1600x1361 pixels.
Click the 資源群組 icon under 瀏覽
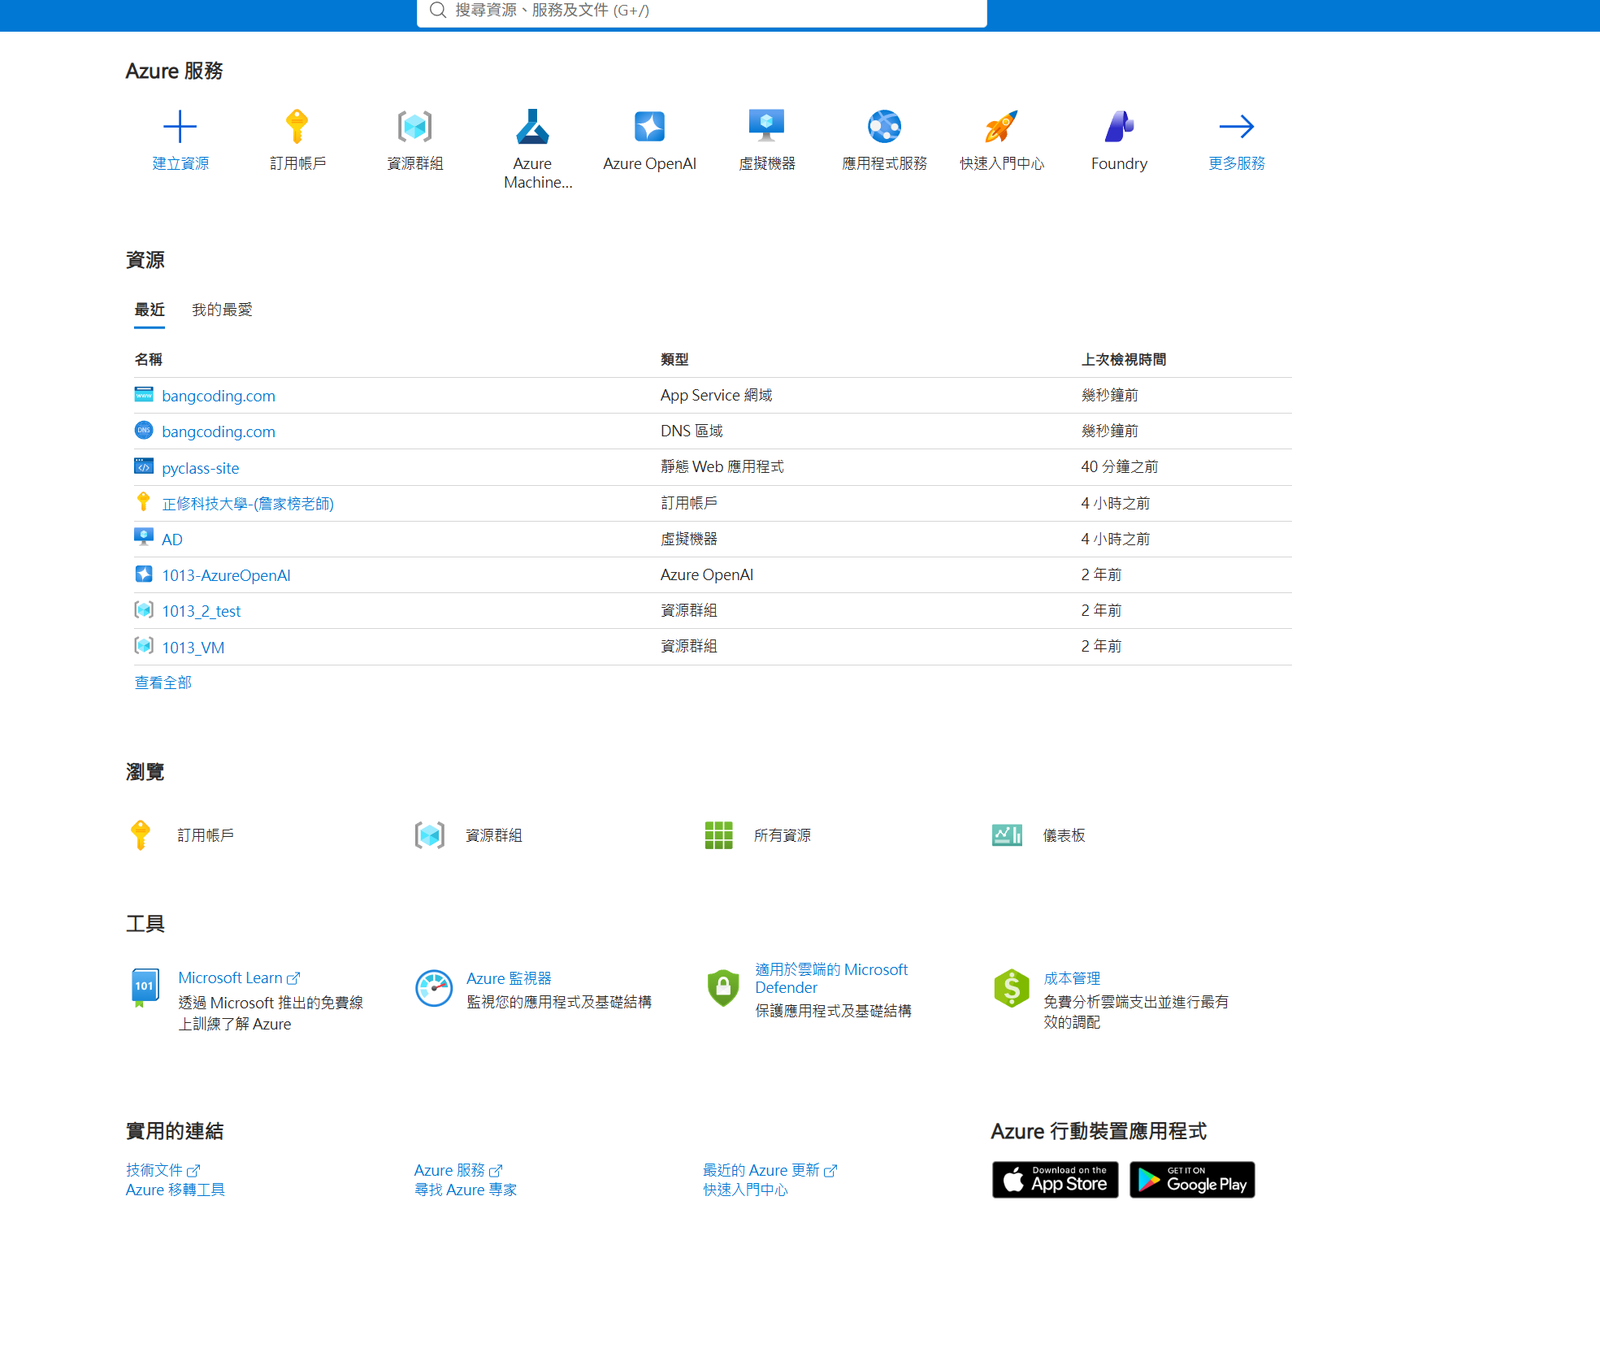coord(430,835)
